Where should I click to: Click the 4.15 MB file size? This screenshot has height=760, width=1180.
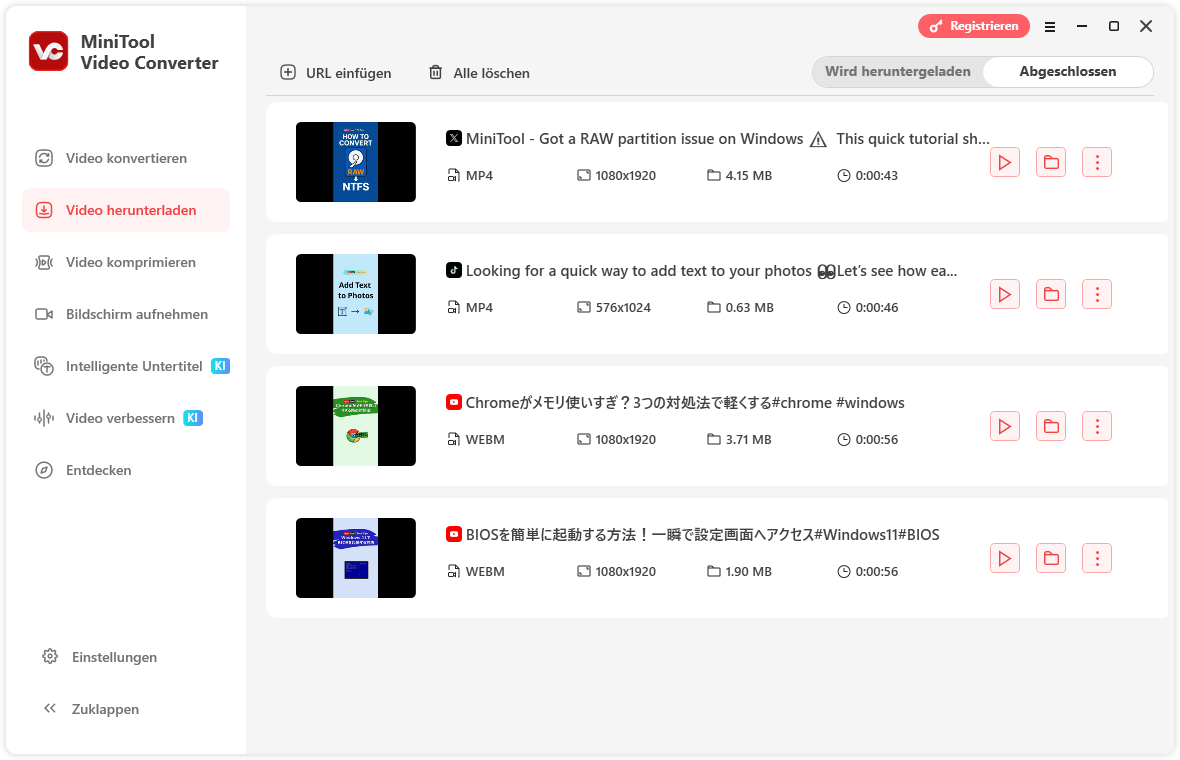tap(749, 175)
